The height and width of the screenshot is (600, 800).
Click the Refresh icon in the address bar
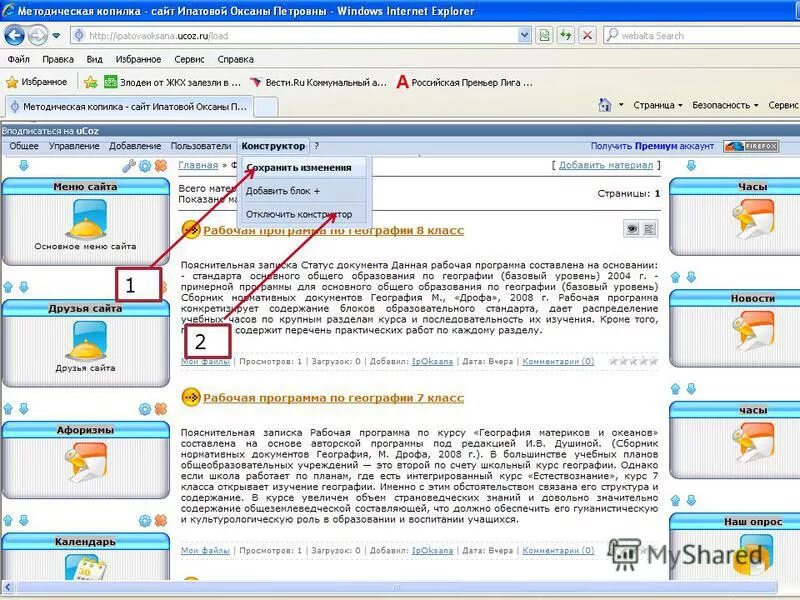point(568,35)
